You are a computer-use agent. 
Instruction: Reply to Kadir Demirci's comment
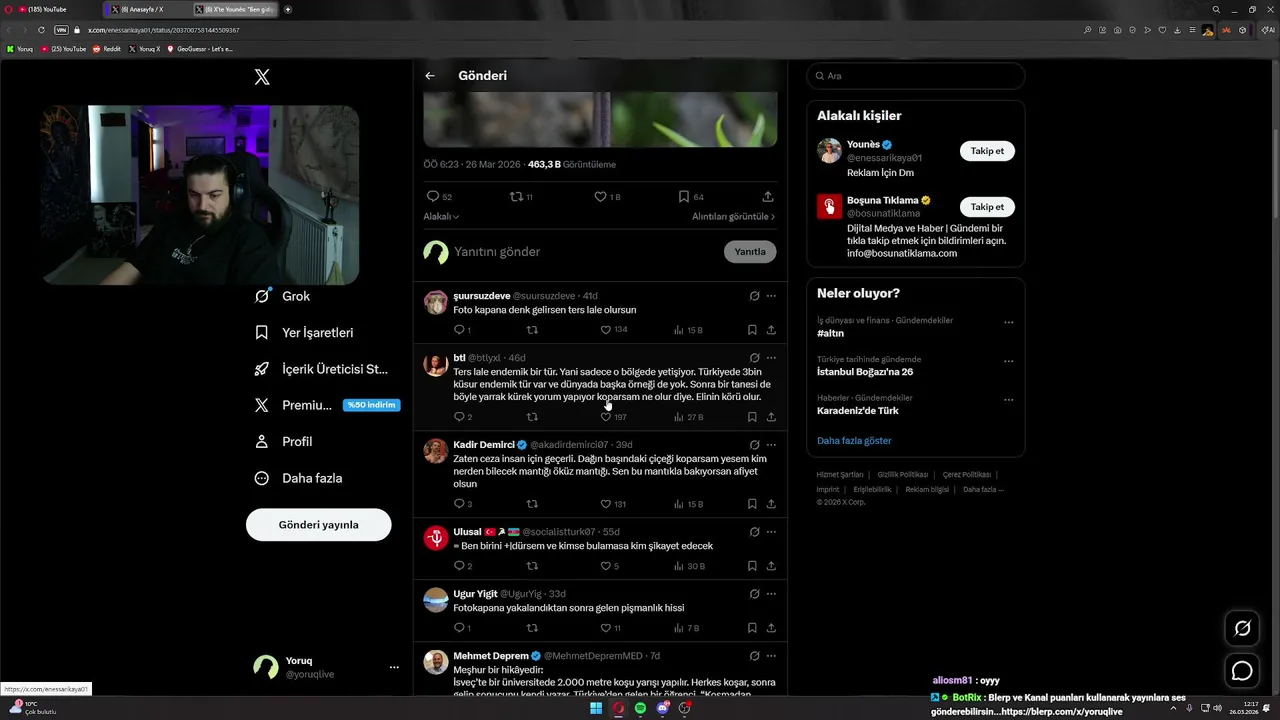point(463,504)
